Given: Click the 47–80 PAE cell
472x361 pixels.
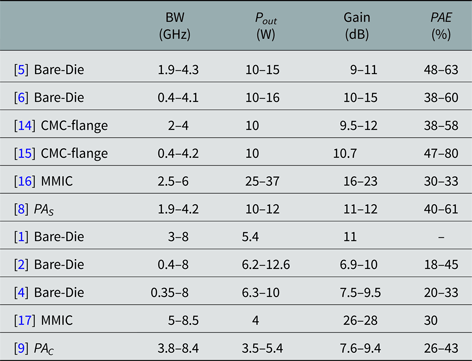Looking at the screenshot, I should coord(441,153).
